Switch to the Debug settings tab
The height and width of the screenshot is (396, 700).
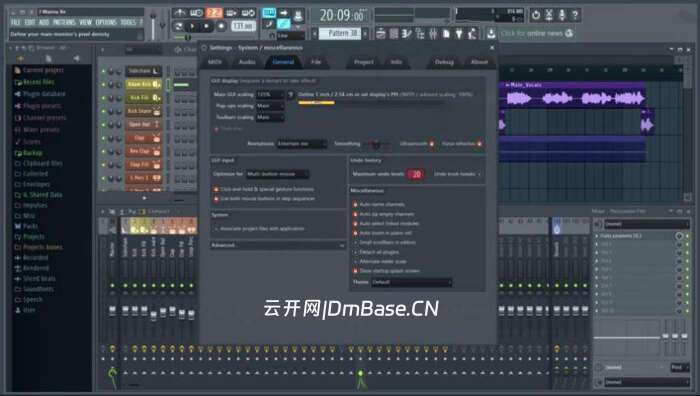[x=444, y=62]
